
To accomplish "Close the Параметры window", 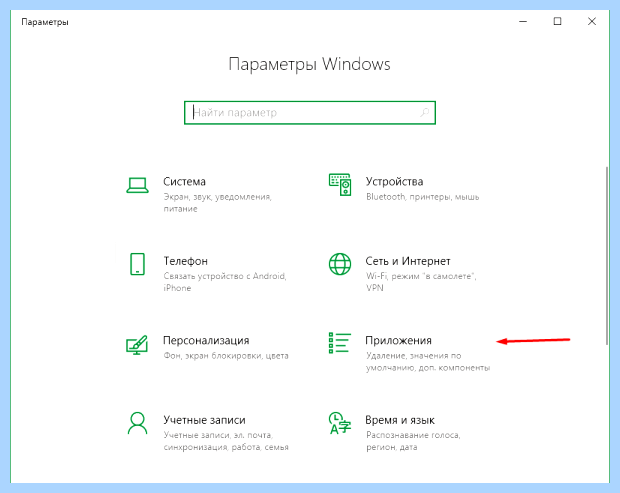I will (x=592, y=21).
